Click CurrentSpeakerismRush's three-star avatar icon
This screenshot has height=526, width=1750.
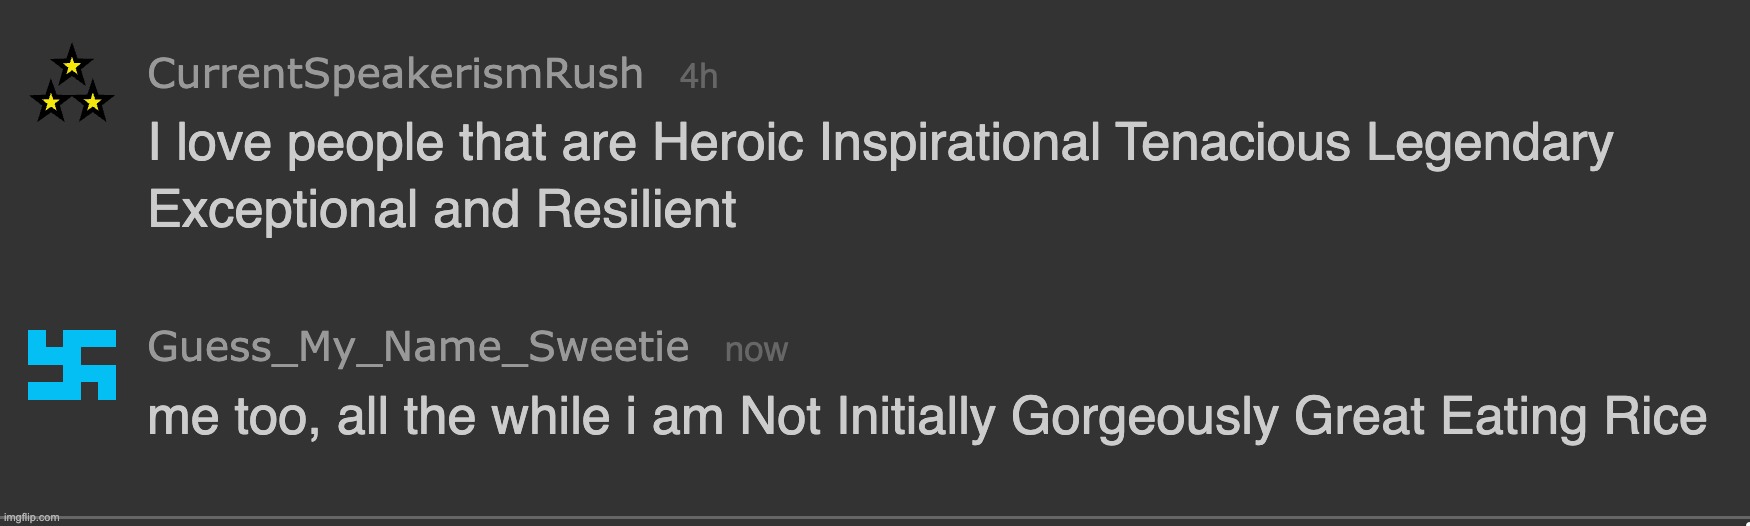pos(72,85)
